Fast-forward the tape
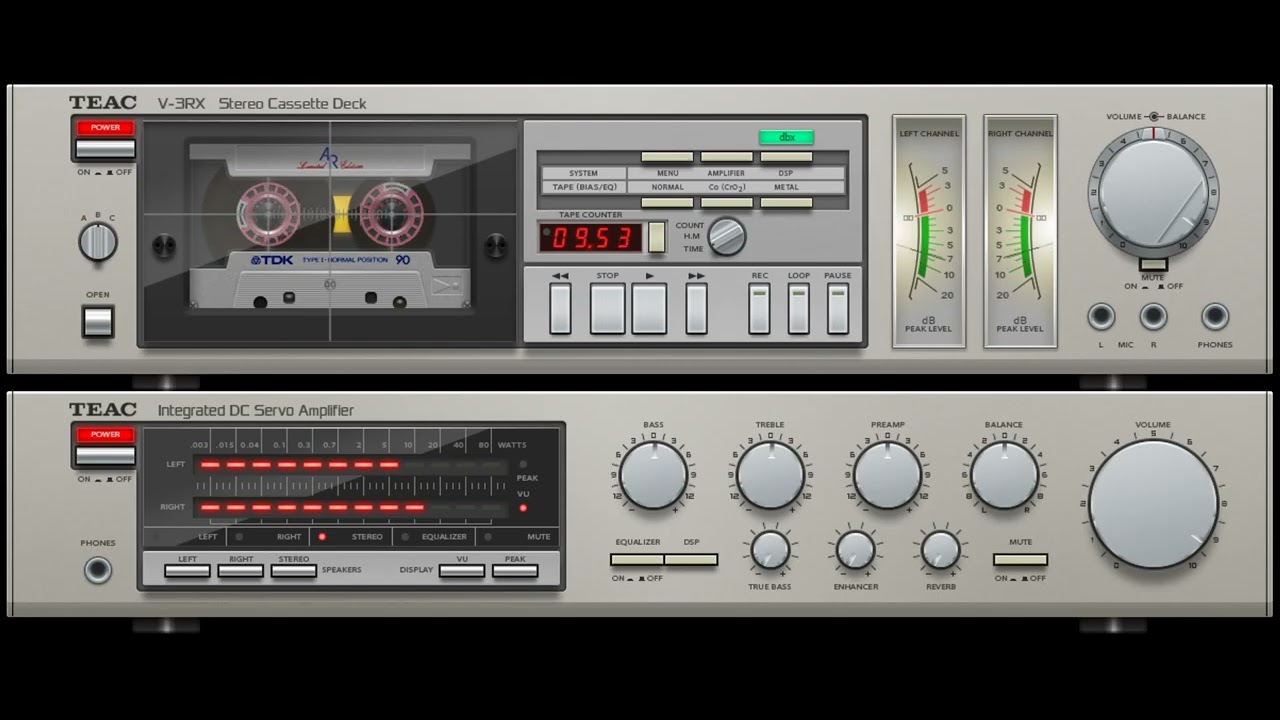This screenshot has width=1280, height=720. (x=696, y=309)
